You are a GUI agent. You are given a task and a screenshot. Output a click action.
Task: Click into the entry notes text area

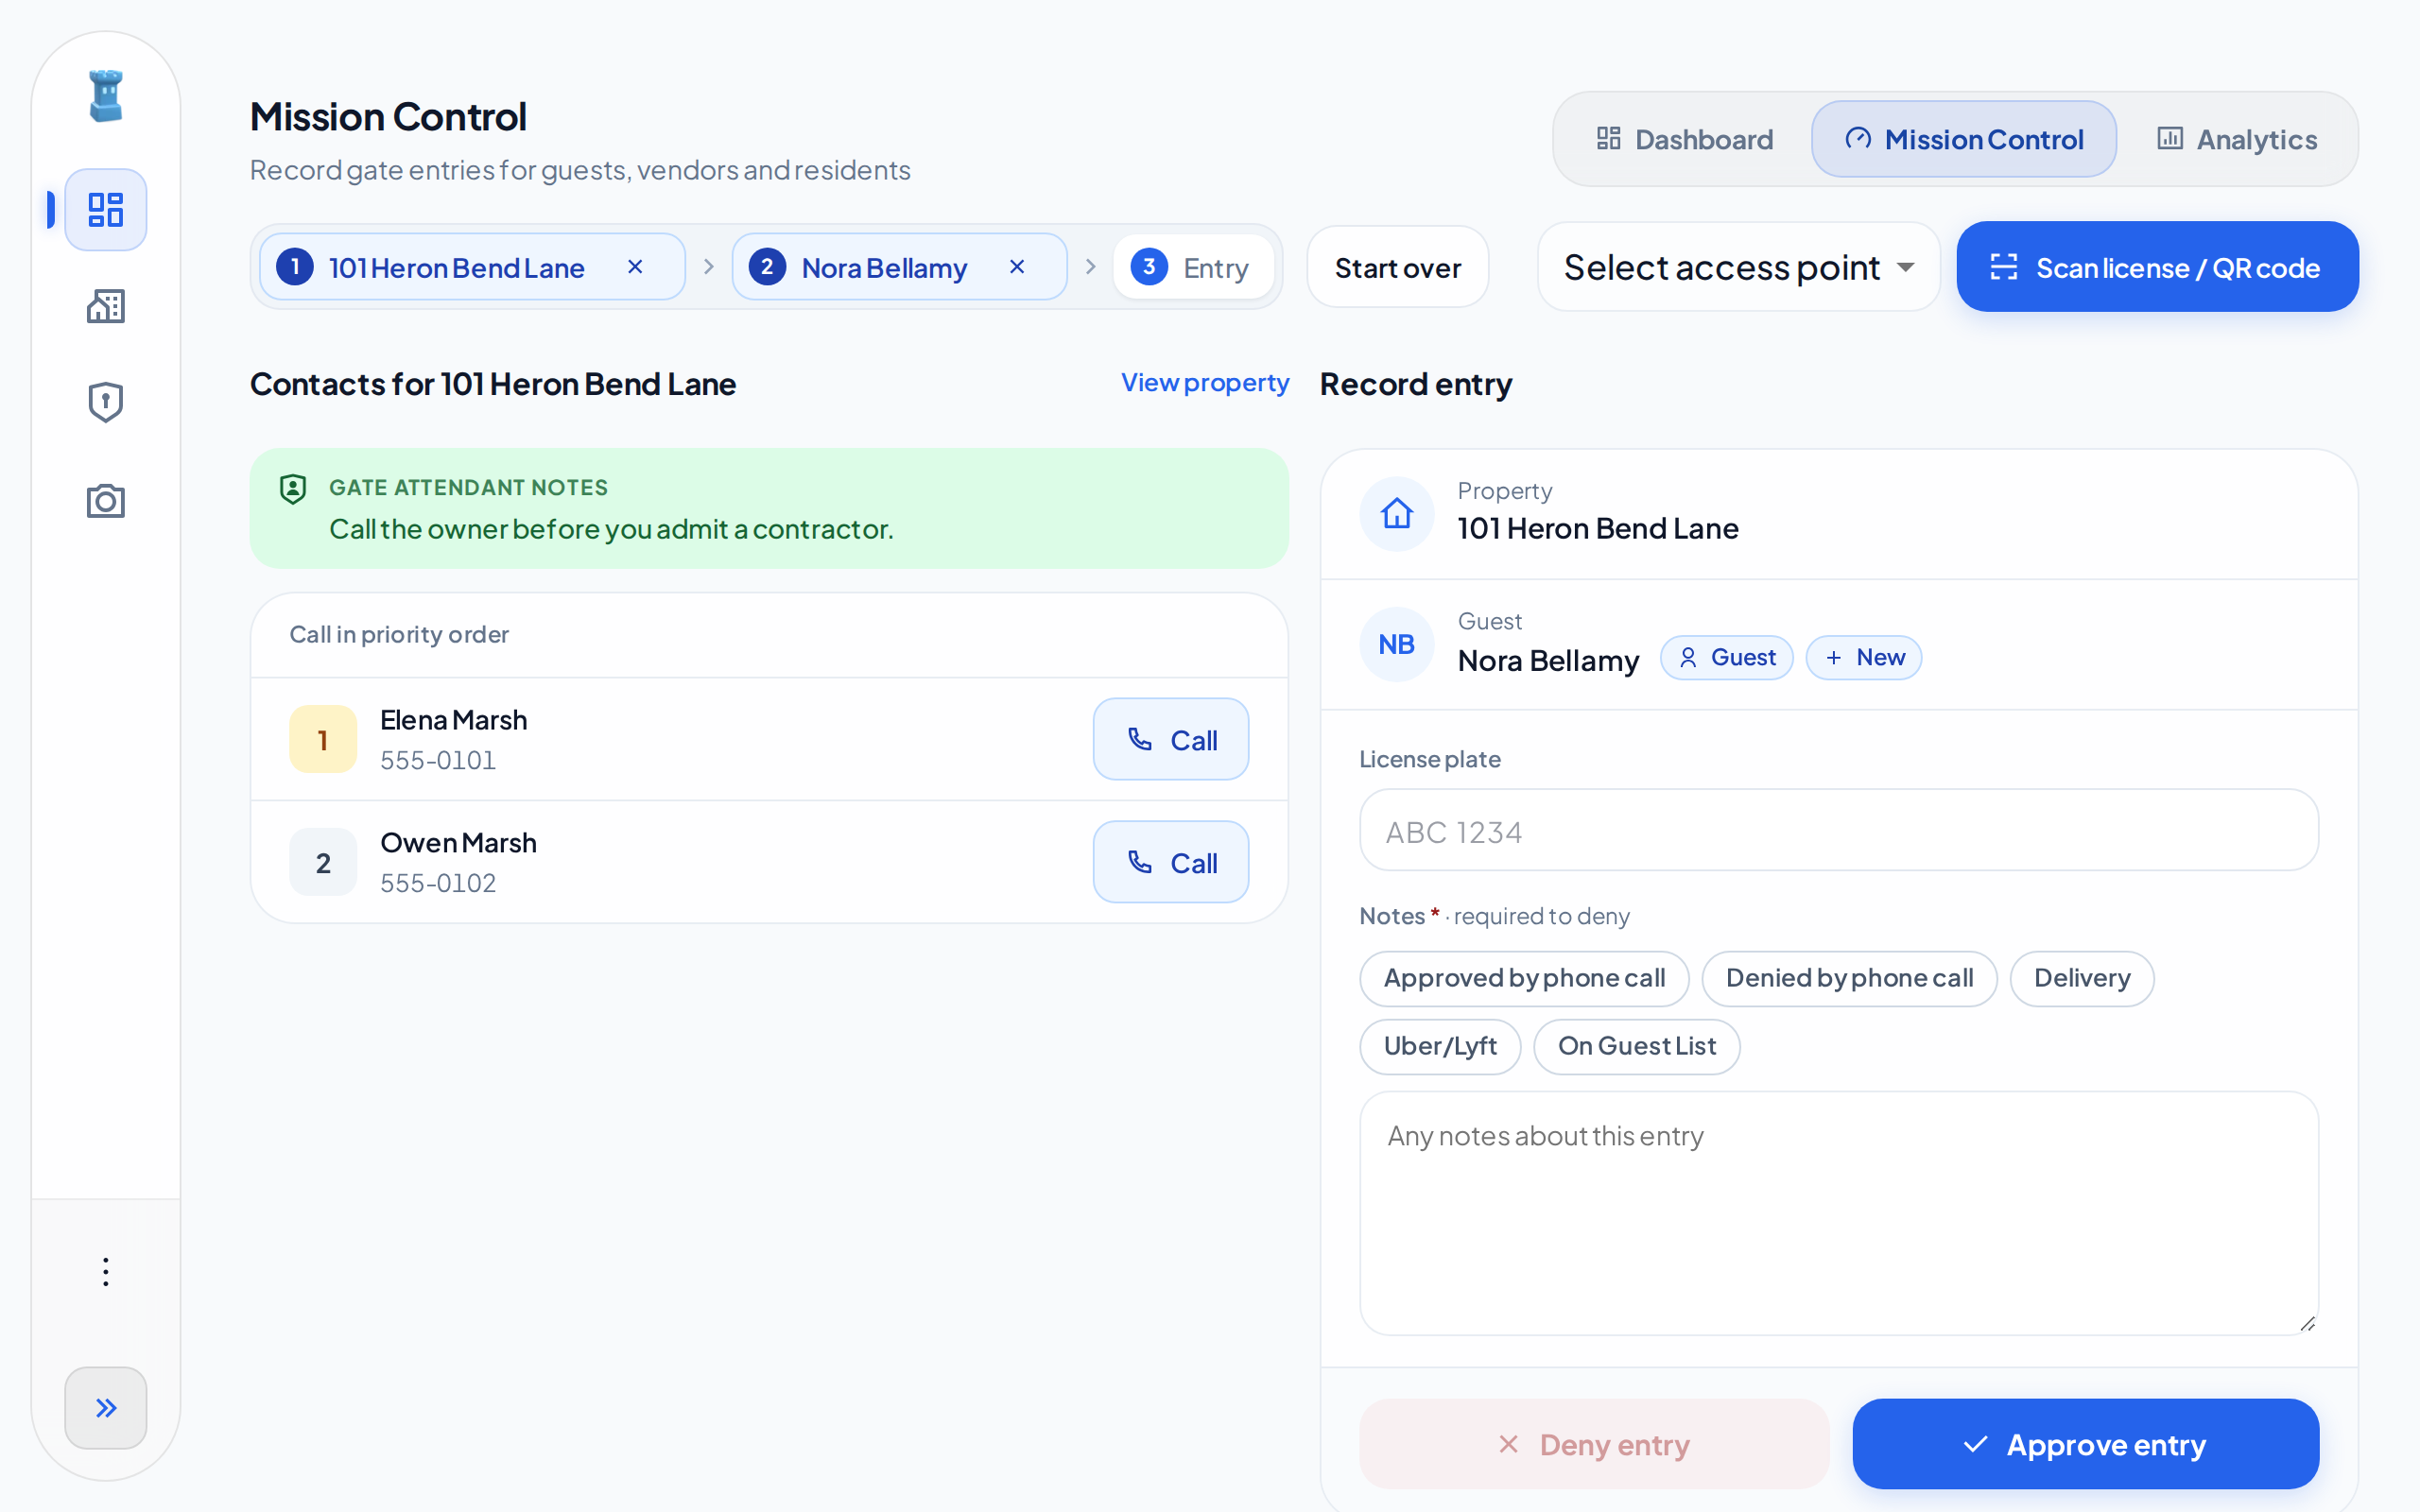(x=1838, y=1213)
